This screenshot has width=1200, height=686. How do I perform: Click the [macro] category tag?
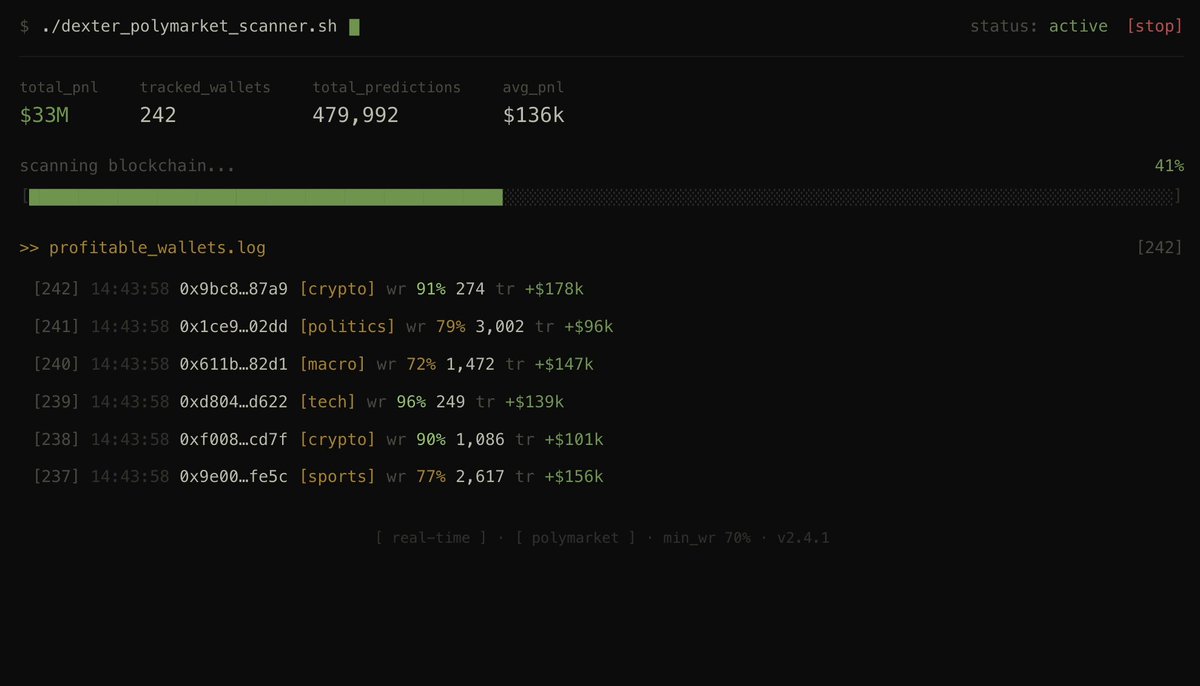(x=332, y=365)
